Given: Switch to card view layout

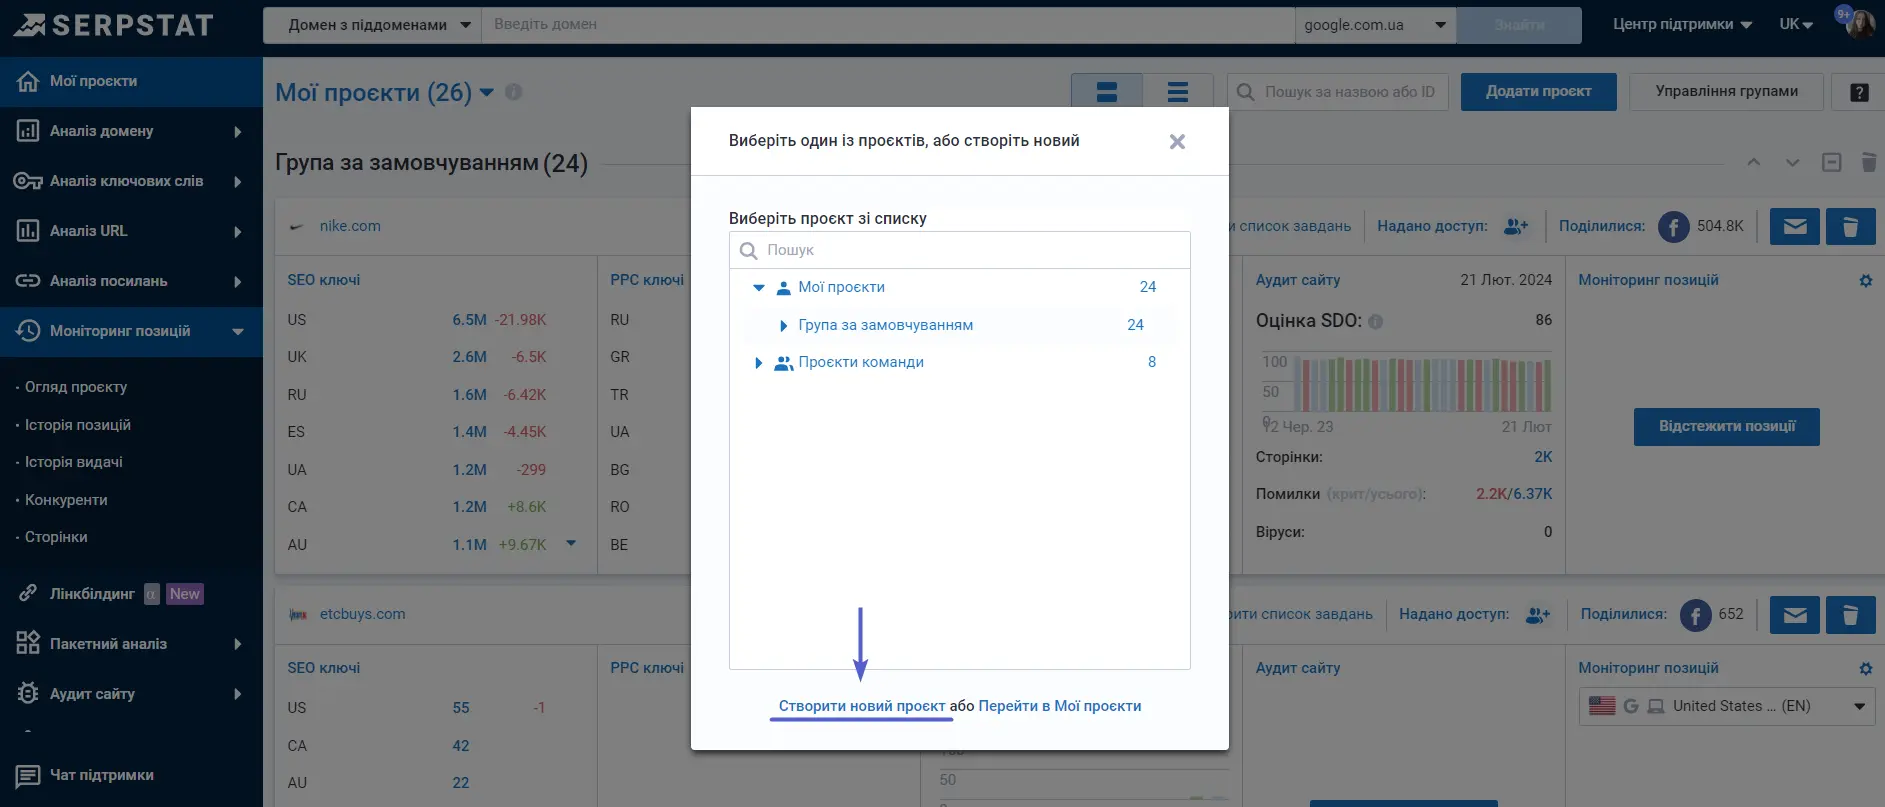Looking at the screenshot, I should 1106,92.
